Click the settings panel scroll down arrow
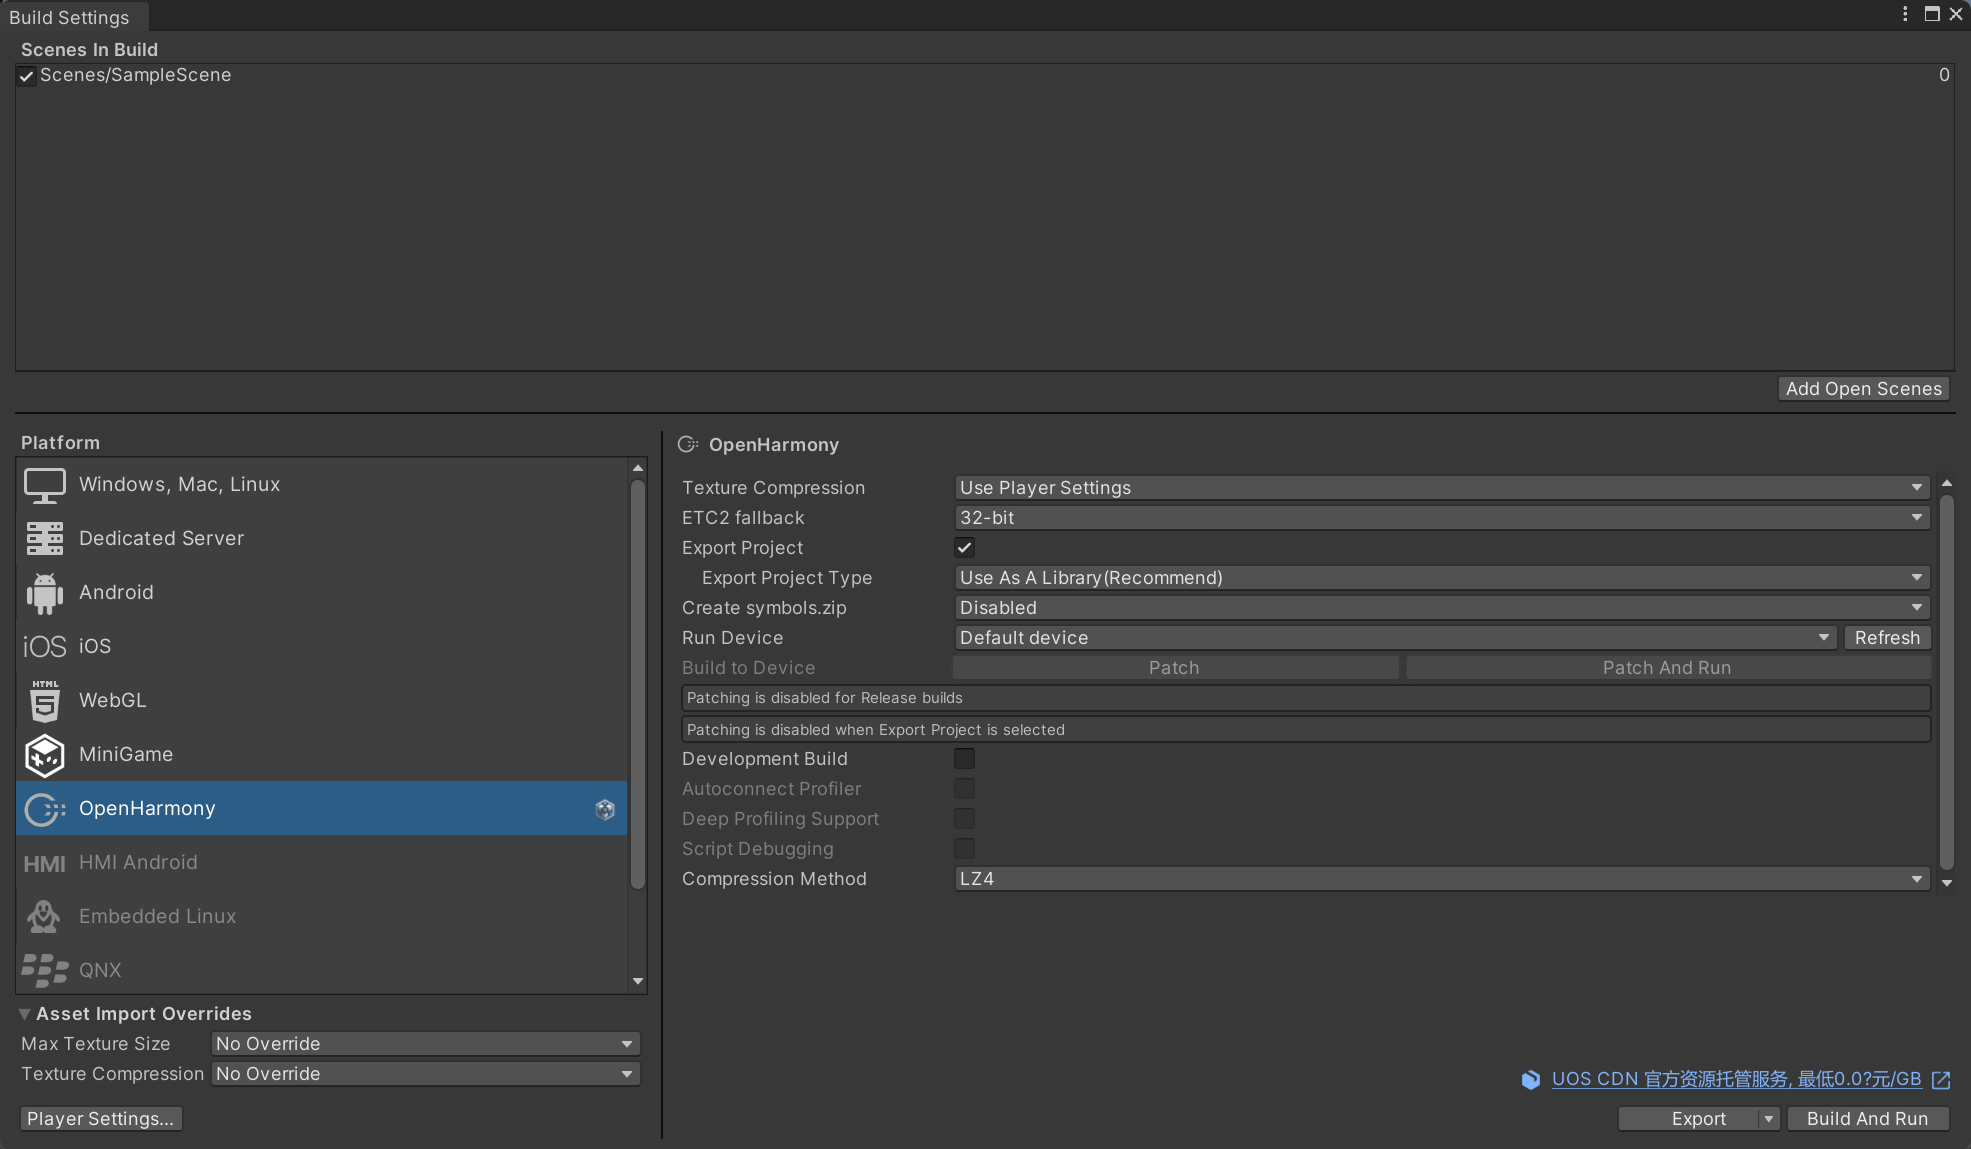Image resolution: width=1971 pixels, height=1149 pixels. [1947, 883]
